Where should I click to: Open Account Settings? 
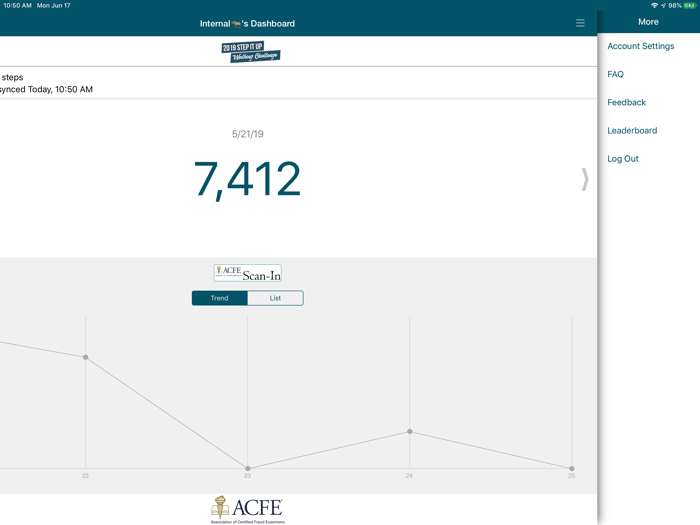(x=641, y=46)
